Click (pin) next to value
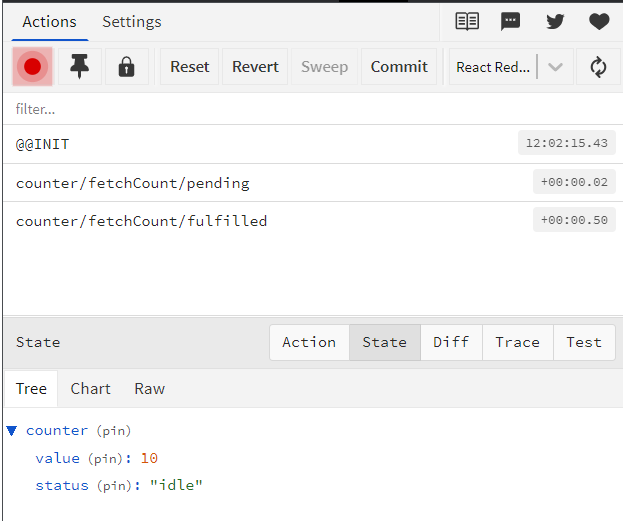The image size is (623, 521). [x=105, y=459]
